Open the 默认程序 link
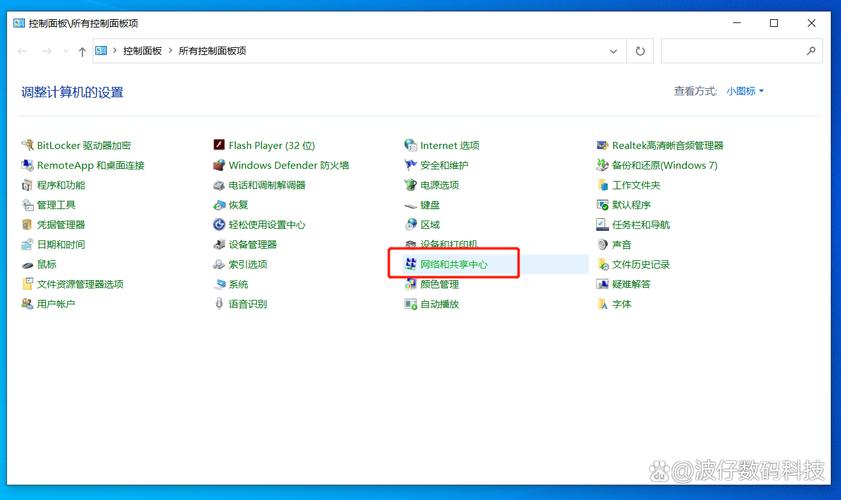Screen dimensions: 841x500 click(631, 204)
